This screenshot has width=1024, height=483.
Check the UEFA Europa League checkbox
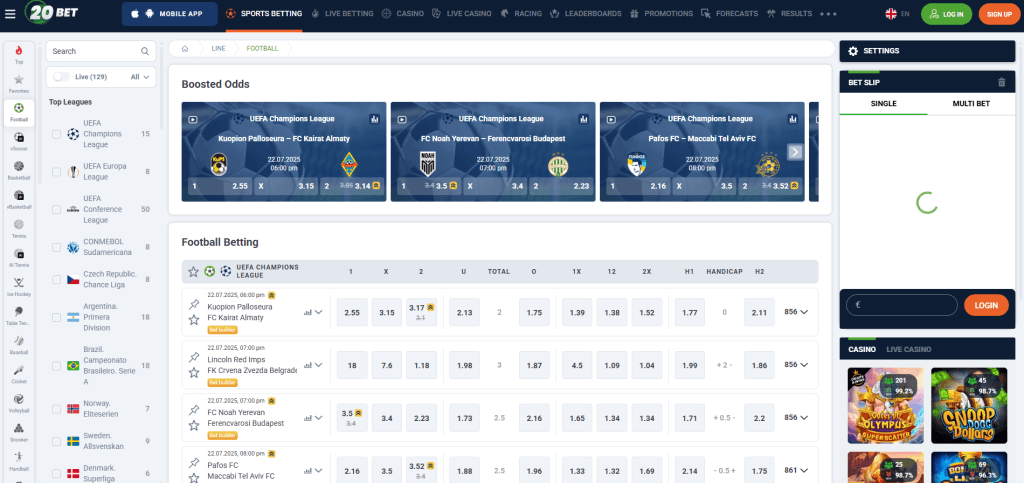(x=56, y=172)
